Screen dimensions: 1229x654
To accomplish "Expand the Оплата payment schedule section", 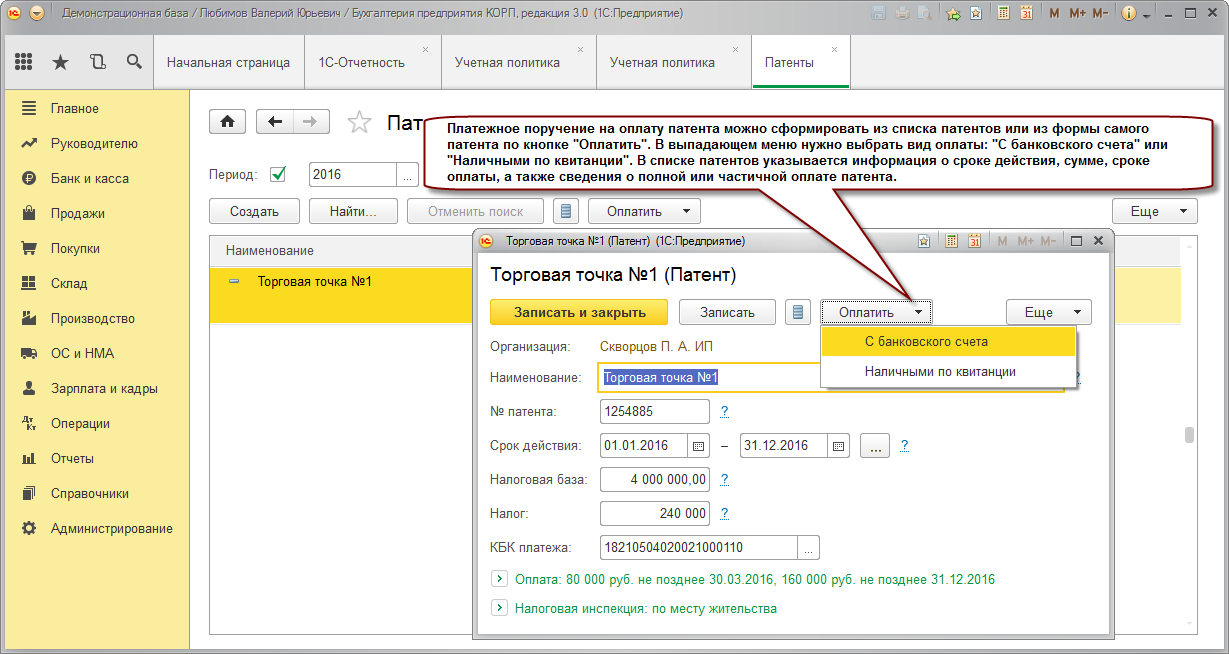I will [x=499, y=579].
